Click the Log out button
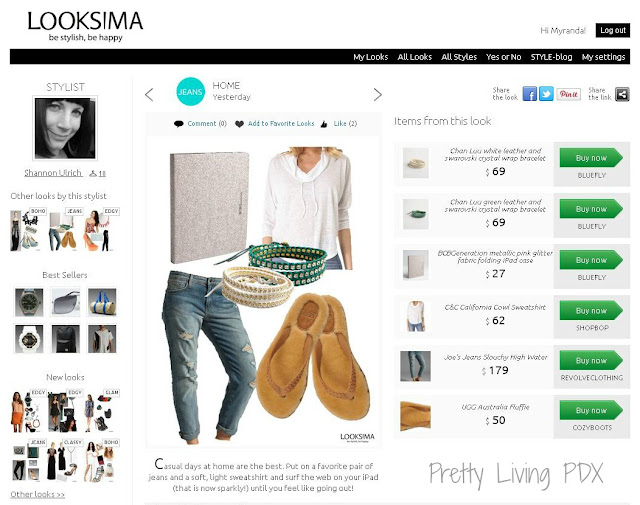 [613, 30]
